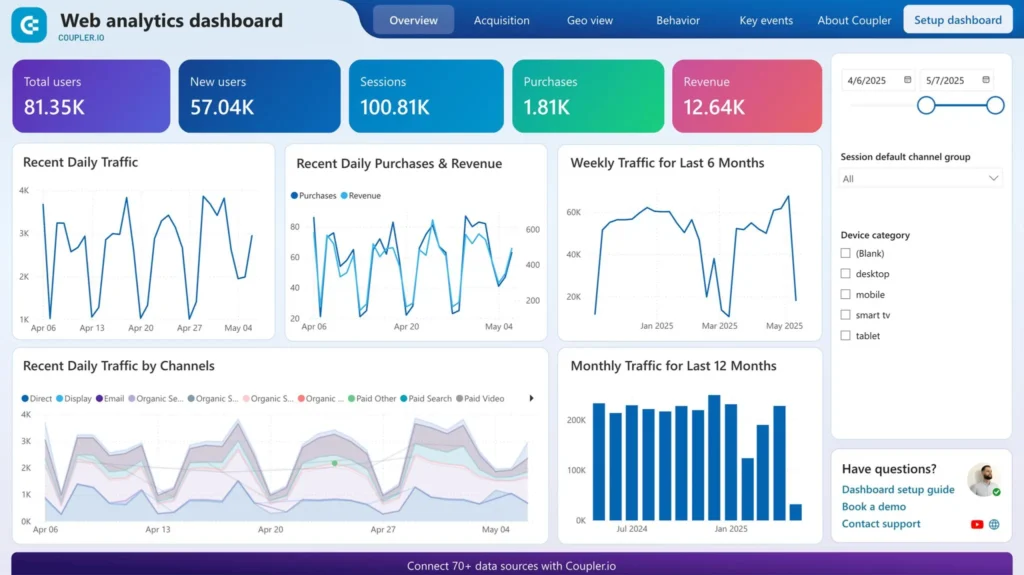The width and height of the screenshot is (1024, 575).
Task: Click the Recent Daily Traffic by Channels title
Action: pos(119,366)
